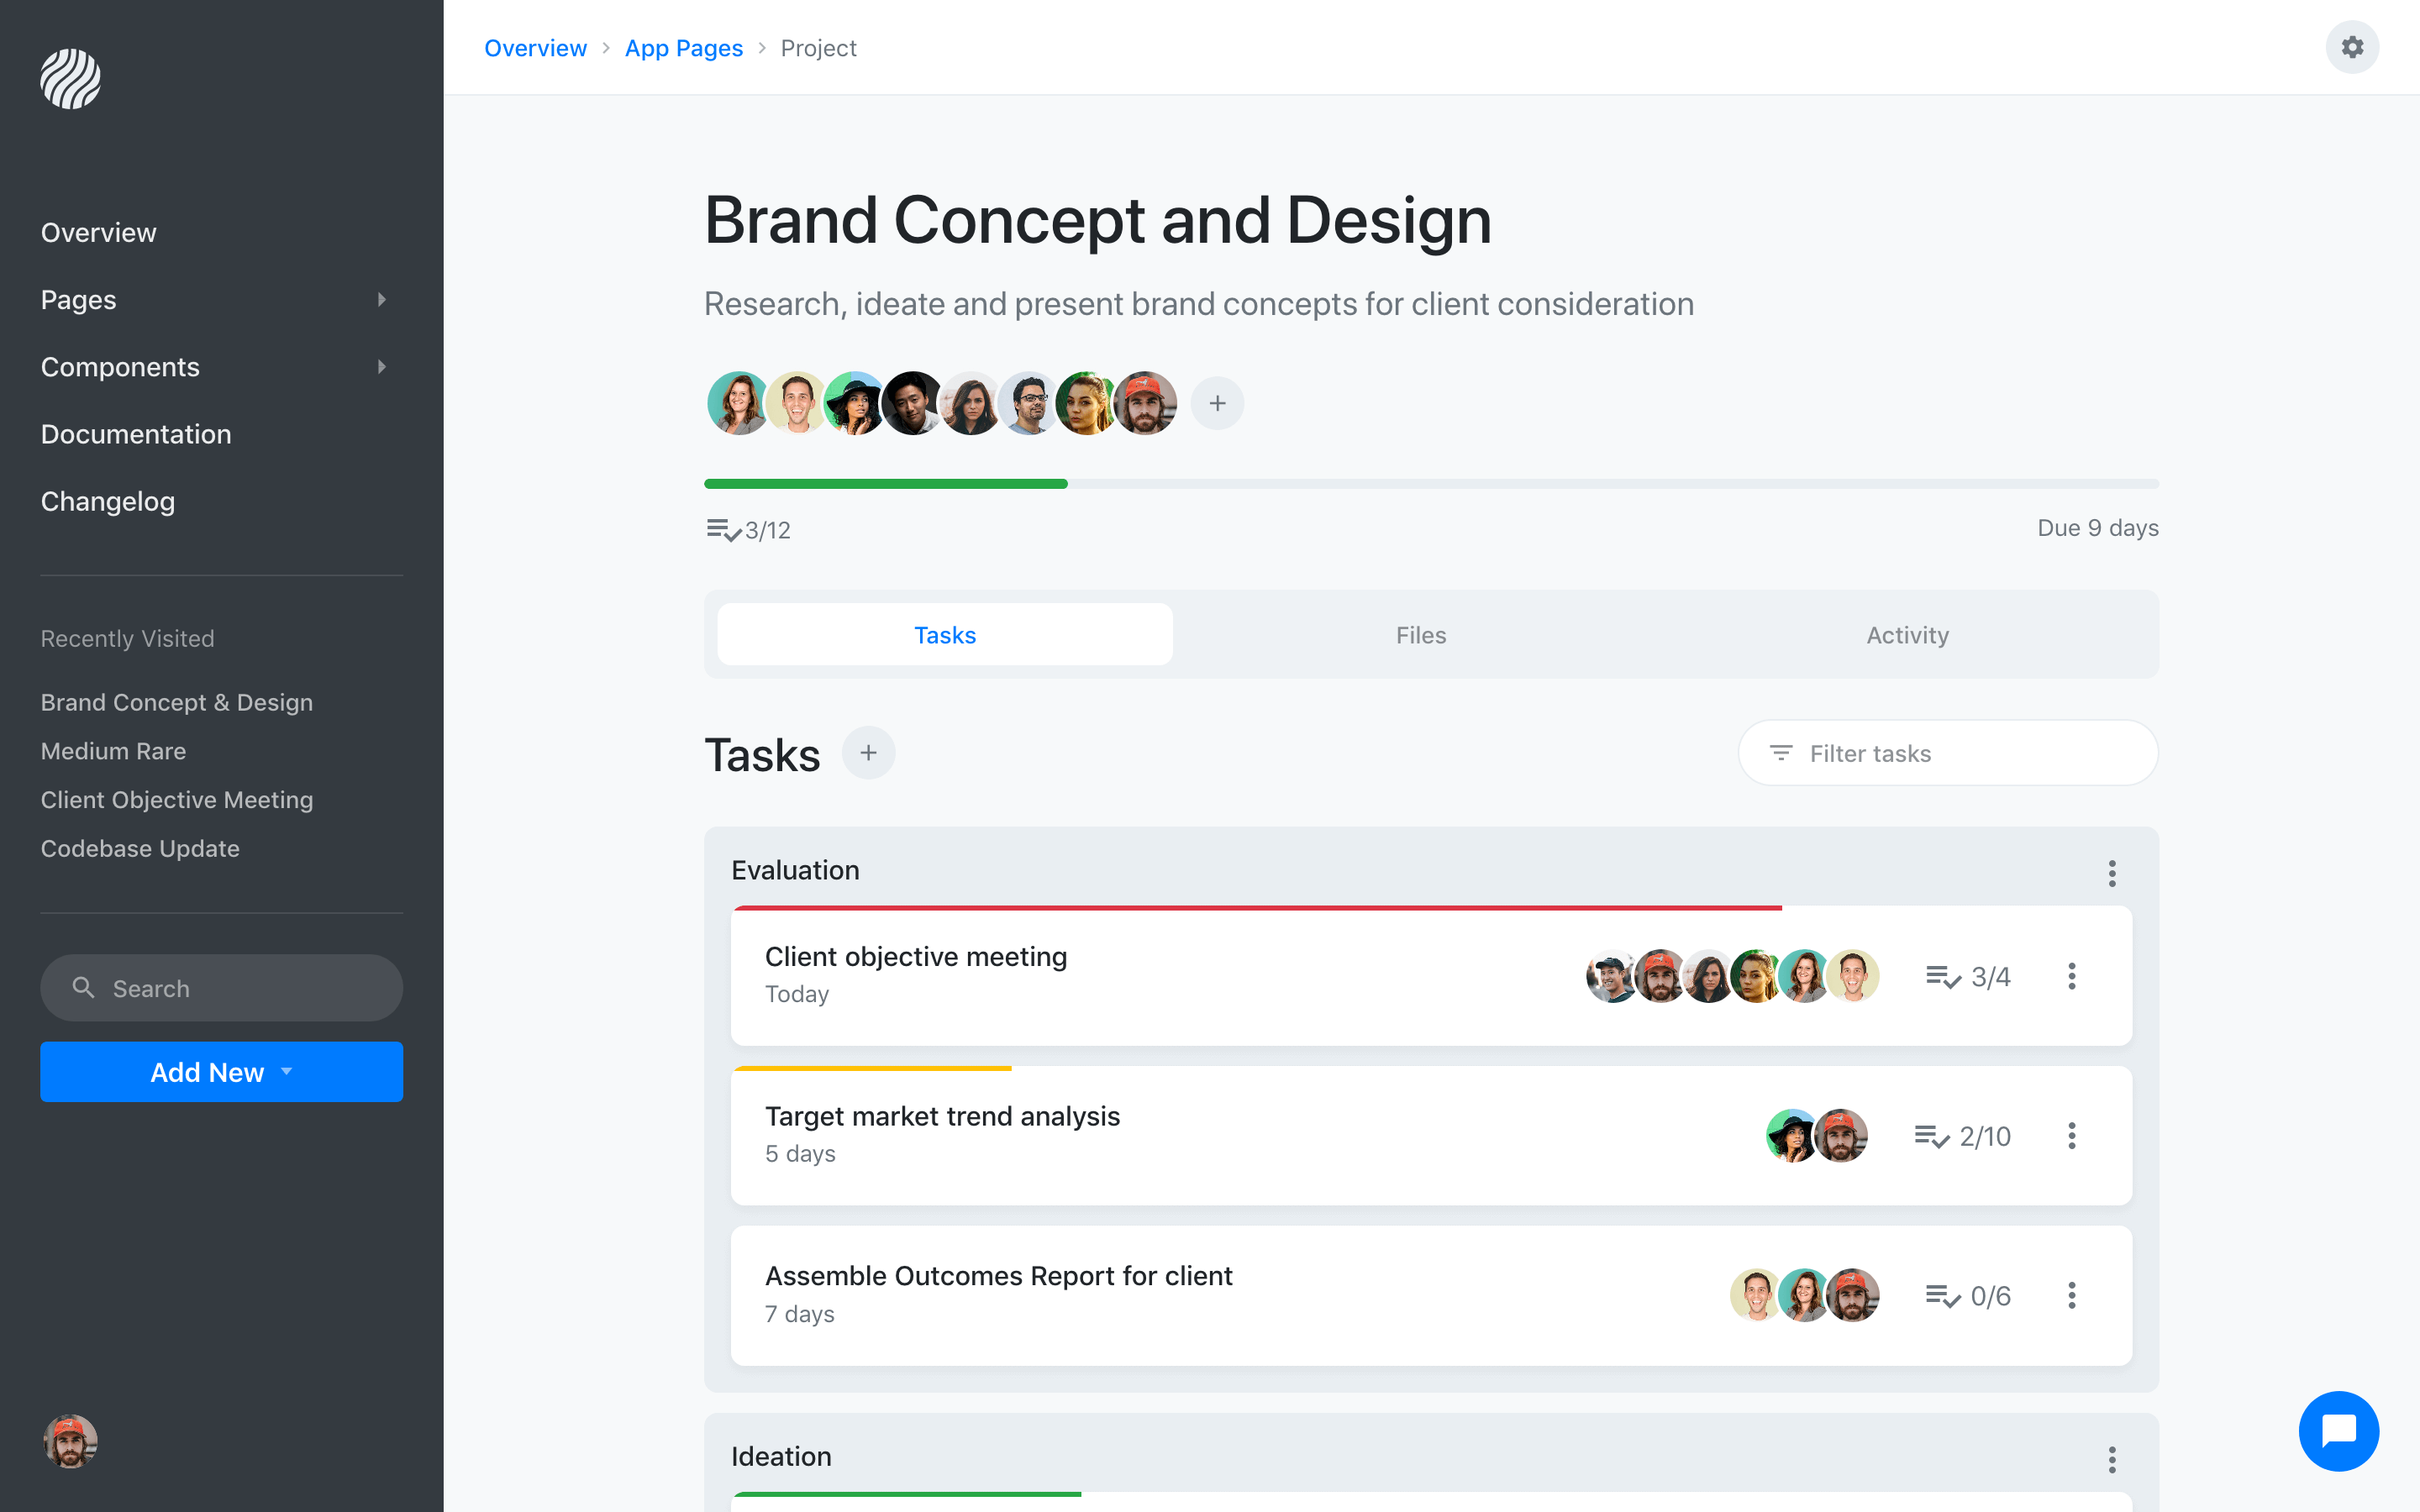Viewport: 2420px width, 1512px height.
Task: Click the green project progress bar
Action: (886, 484)
